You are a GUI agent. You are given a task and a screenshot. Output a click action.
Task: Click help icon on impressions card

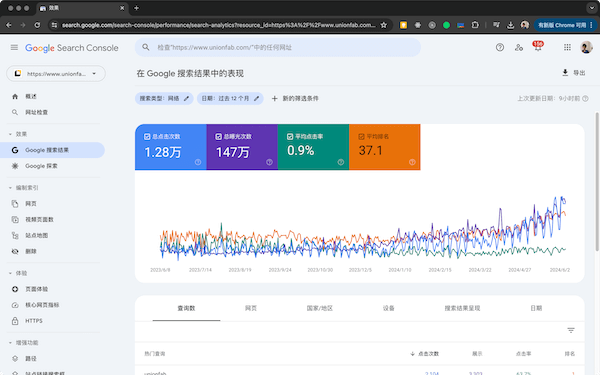269,162
